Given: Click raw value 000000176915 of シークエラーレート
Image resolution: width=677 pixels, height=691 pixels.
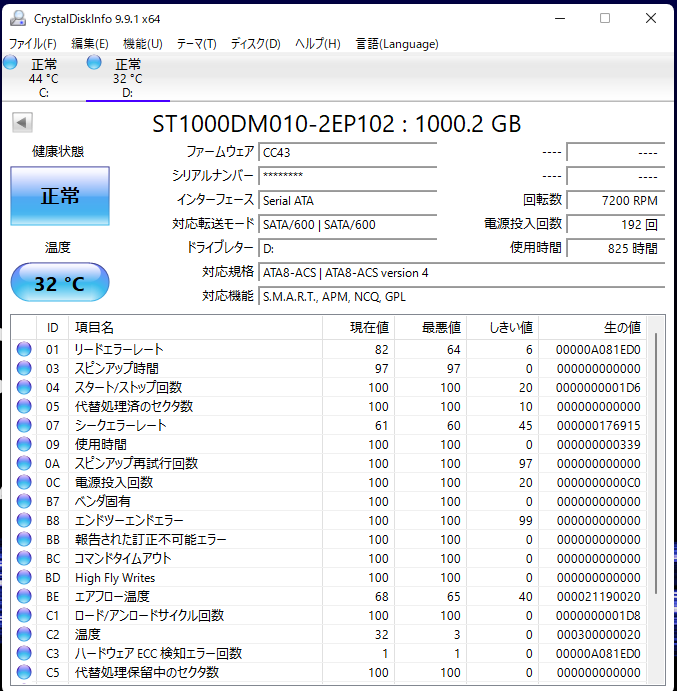Looking at the screenshot, I should pyautogui.click(x=598, y=425).
